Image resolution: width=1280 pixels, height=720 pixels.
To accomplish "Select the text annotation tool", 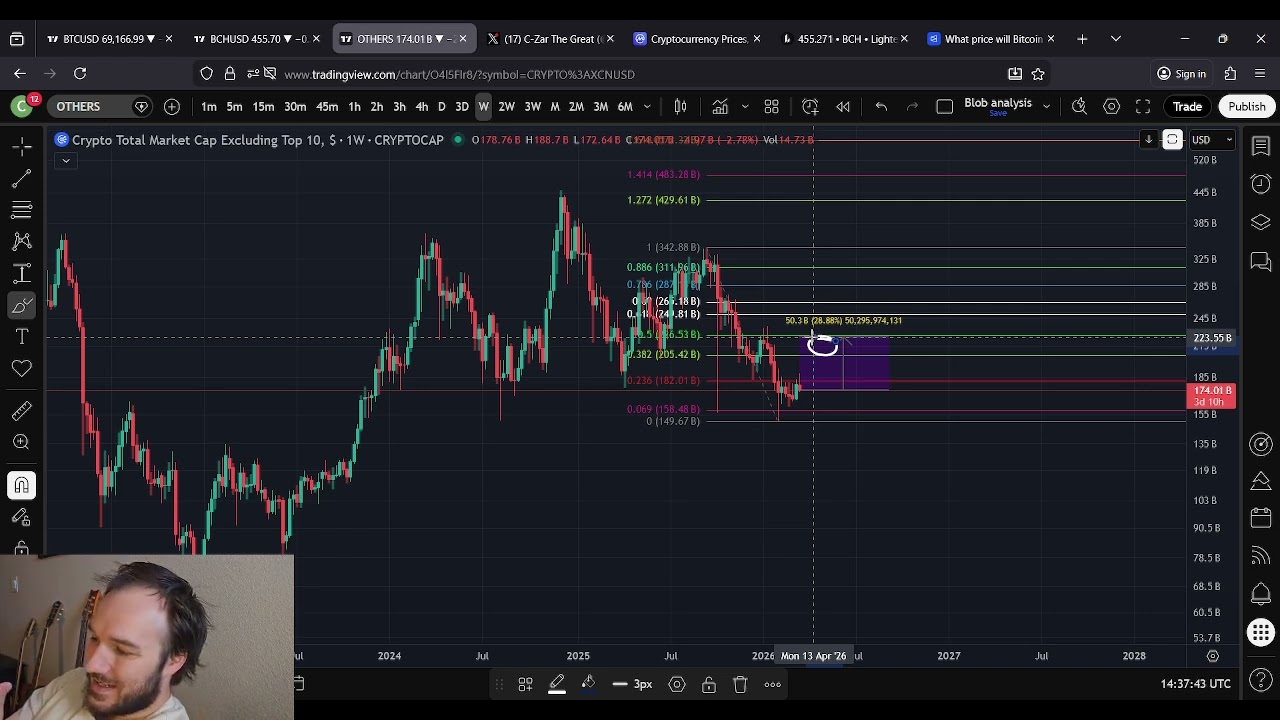I will [x=21, y=337].
